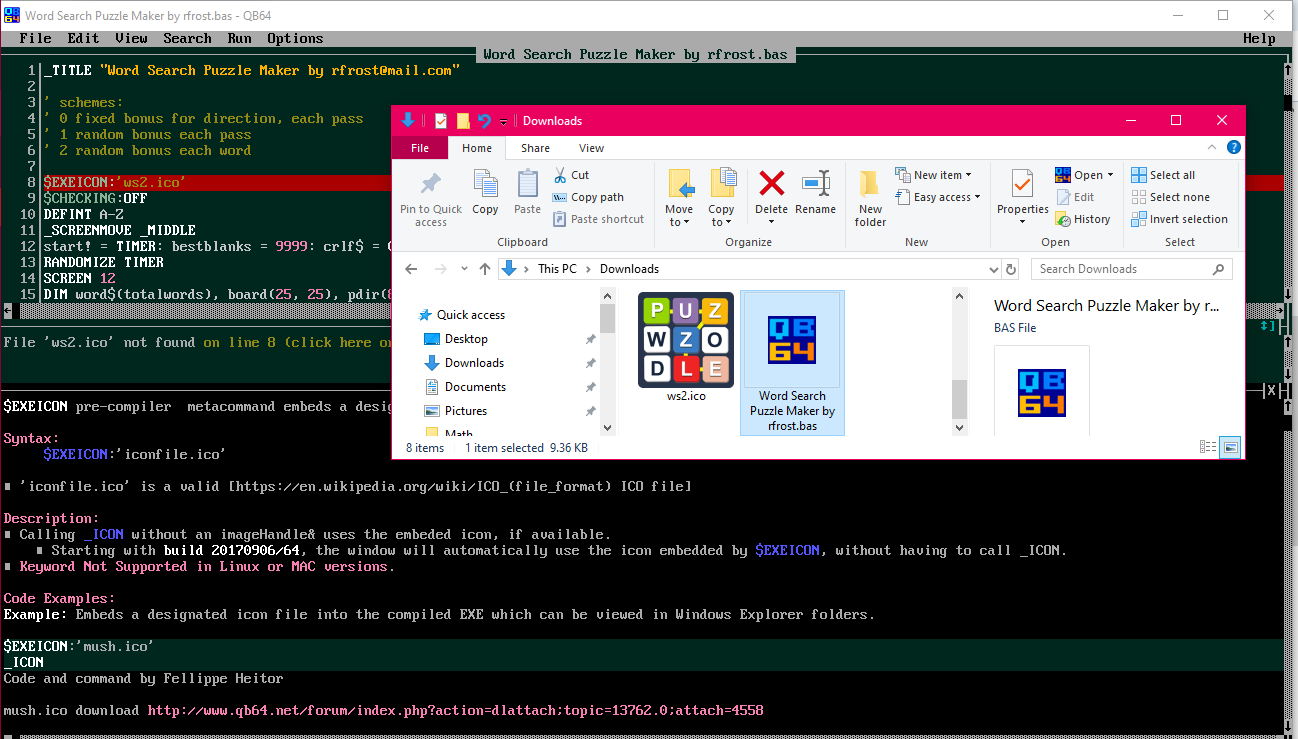Click the New folder icon
Viewport: 1298px width, 739px height.
pyautogui.click(x=870, y=183)
